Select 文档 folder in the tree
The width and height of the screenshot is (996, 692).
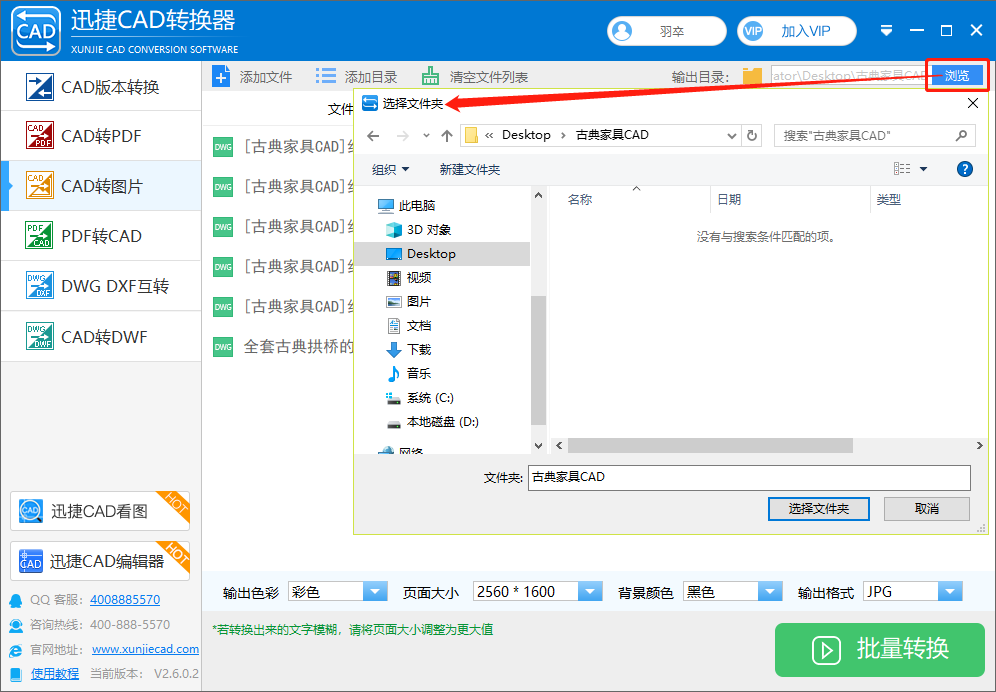click(419, 326)
